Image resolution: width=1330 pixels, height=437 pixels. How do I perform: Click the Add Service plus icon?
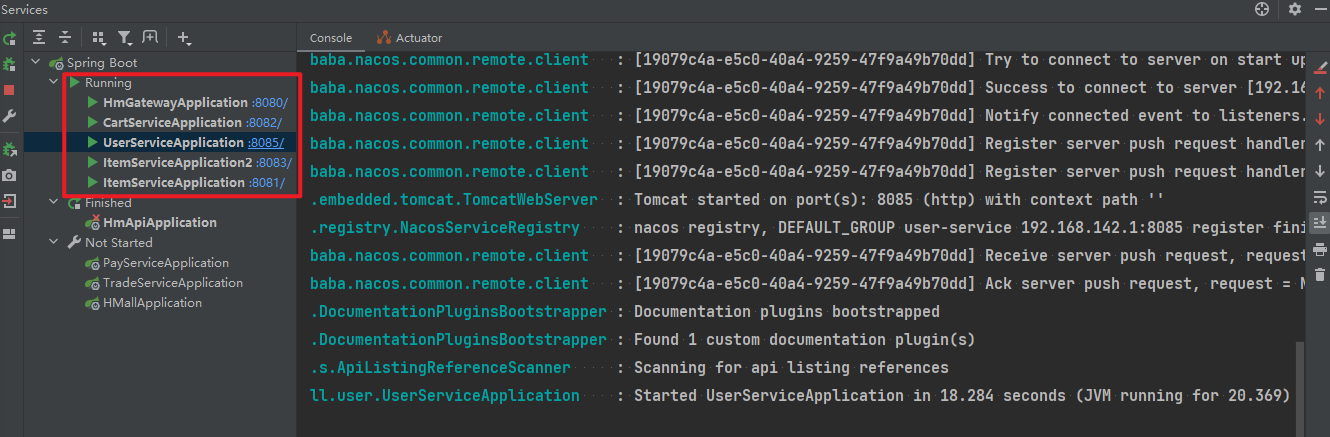184,38
